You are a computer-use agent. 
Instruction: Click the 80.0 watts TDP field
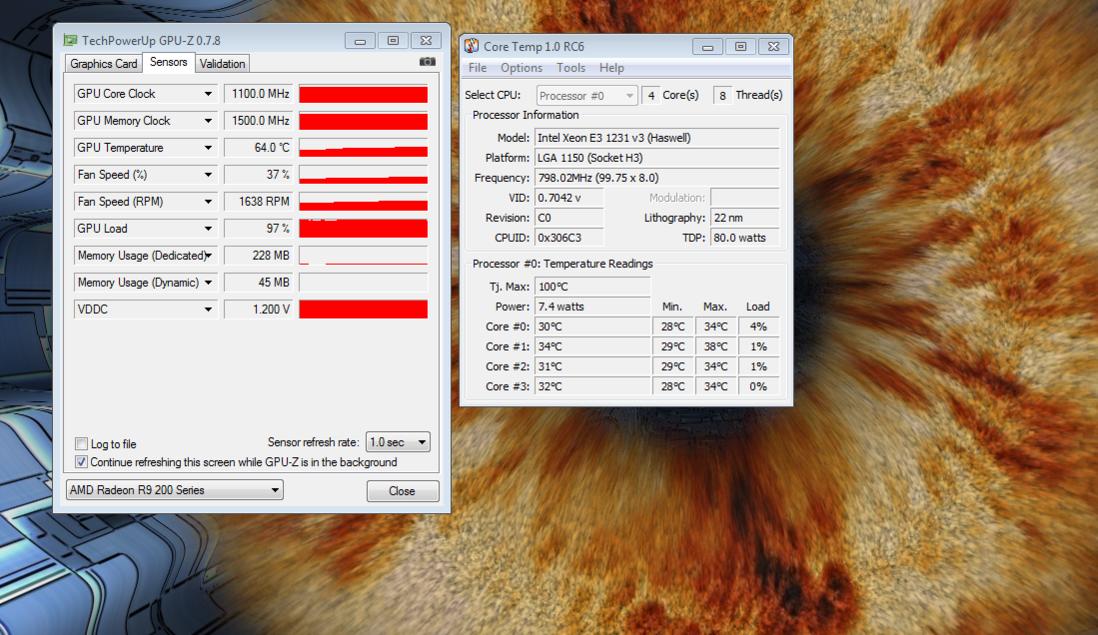tap(745, 238)
